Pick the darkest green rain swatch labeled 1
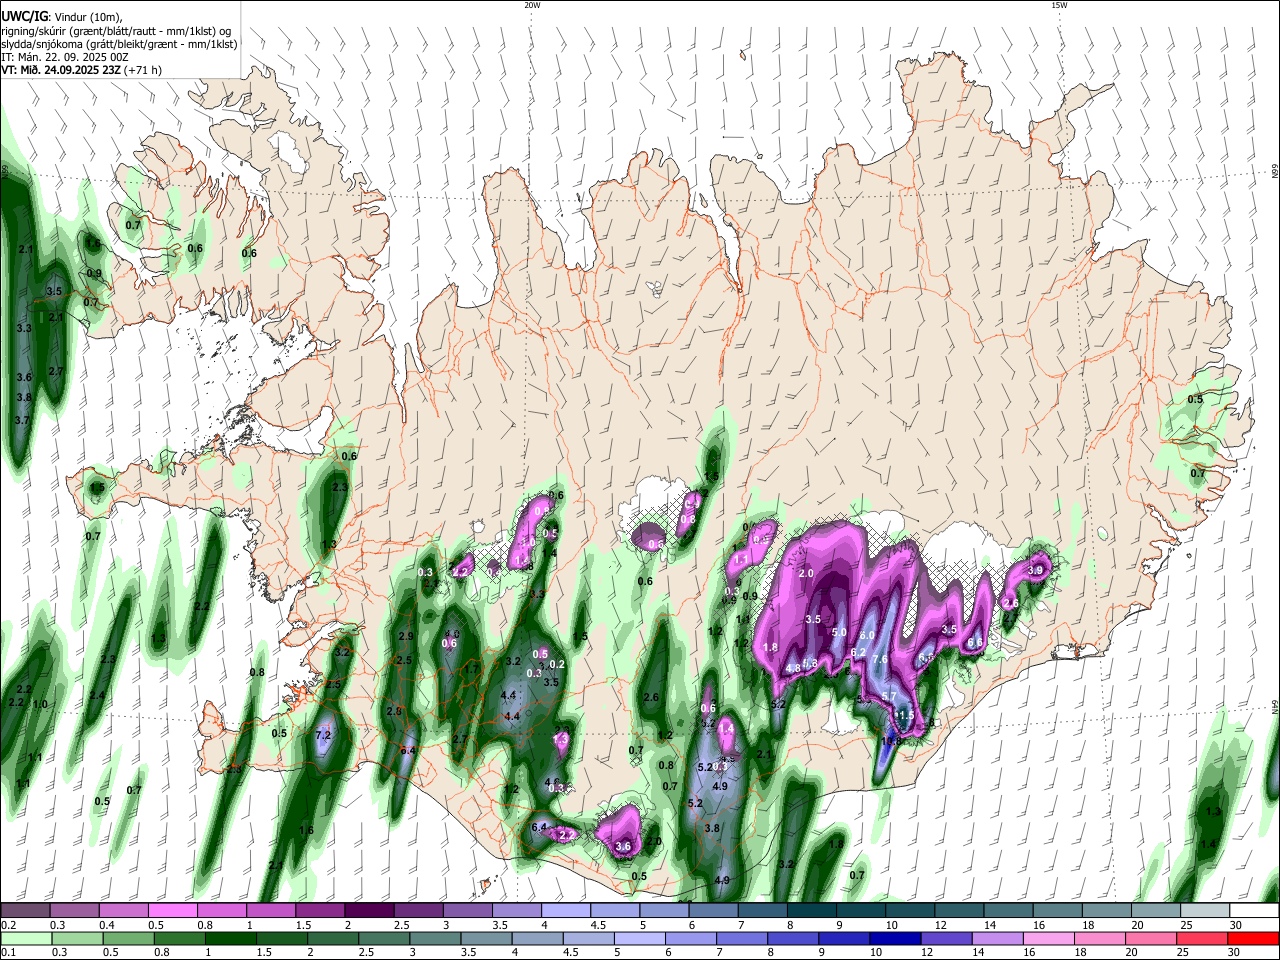This screenshot has width=1280, height=960. click(230, 938)
